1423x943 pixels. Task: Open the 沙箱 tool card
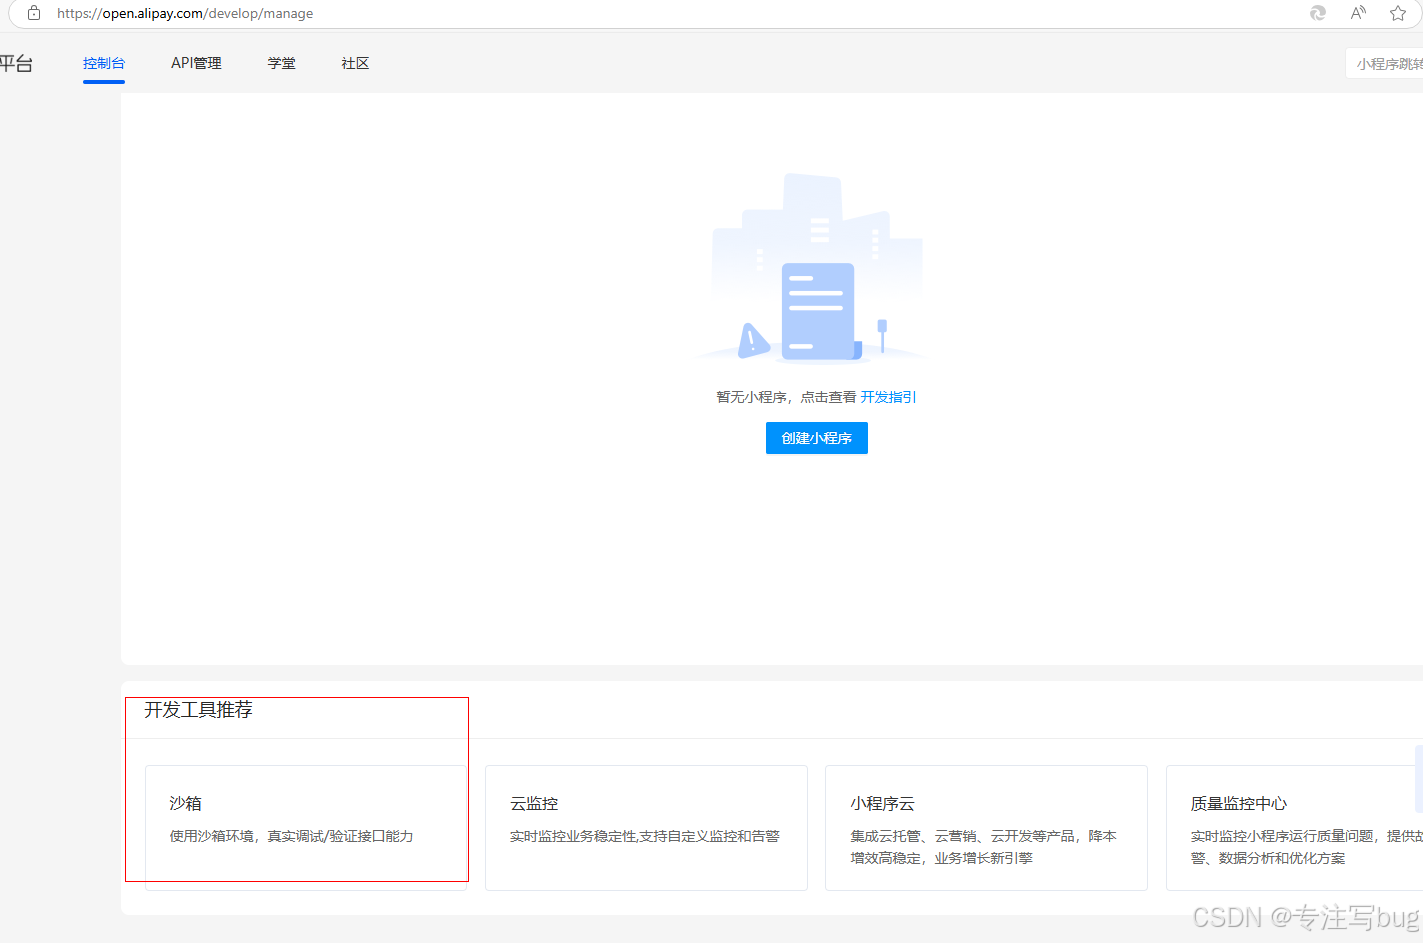click(306, 828)
